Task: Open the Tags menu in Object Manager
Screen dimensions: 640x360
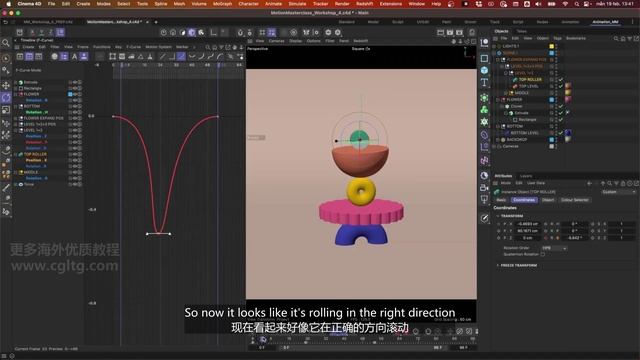Action: 558,38
